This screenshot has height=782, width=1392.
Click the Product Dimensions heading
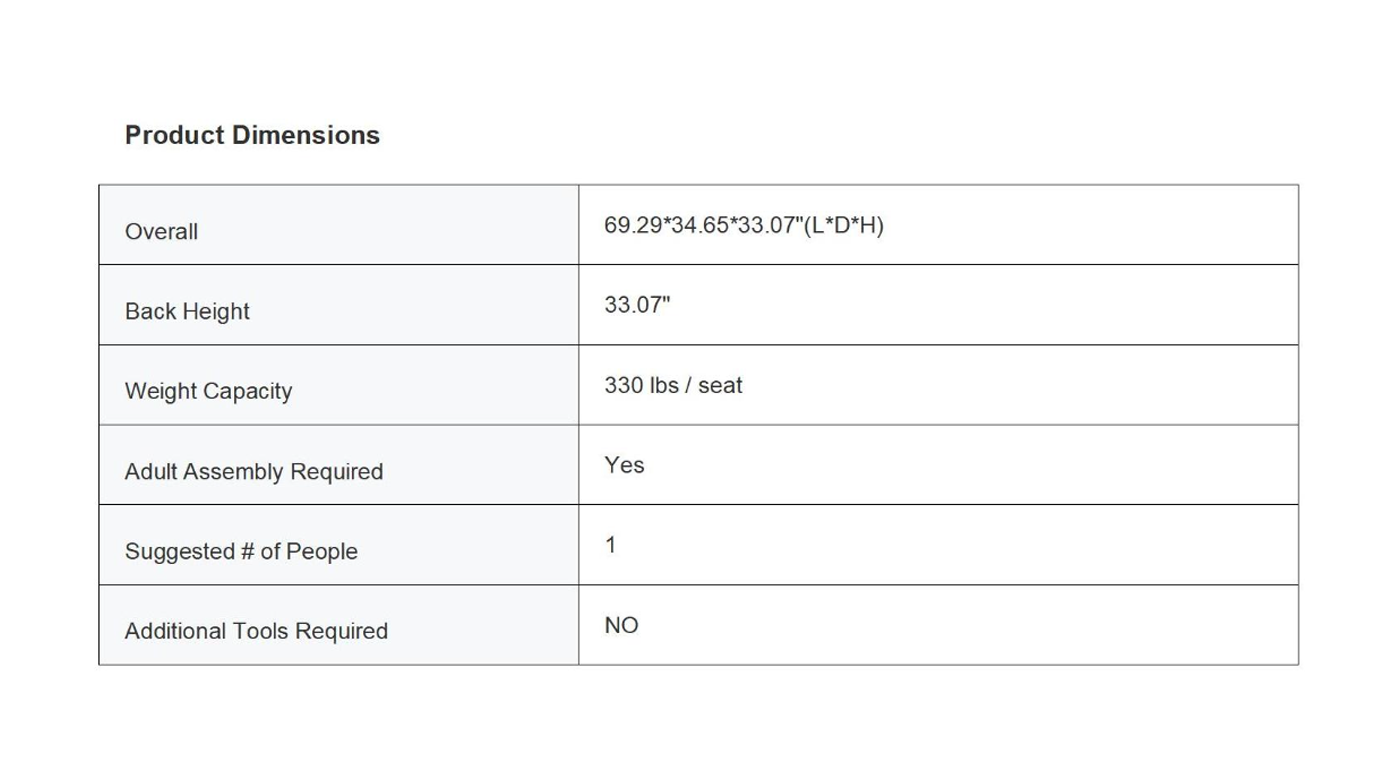(252, 135)
